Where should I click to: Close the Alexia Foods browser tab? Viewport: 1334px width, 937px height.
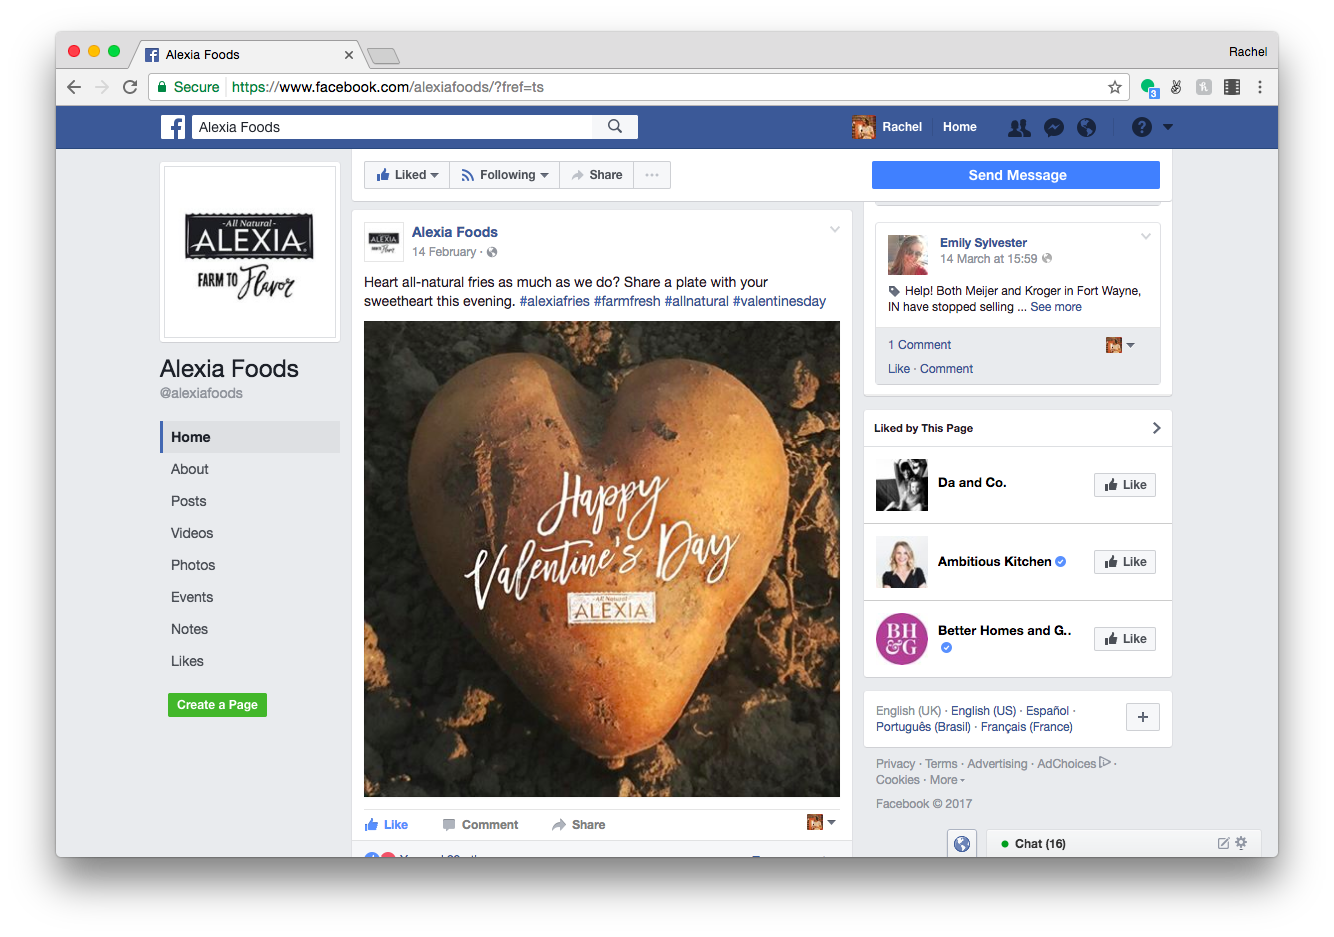click(x=349, y=55)
